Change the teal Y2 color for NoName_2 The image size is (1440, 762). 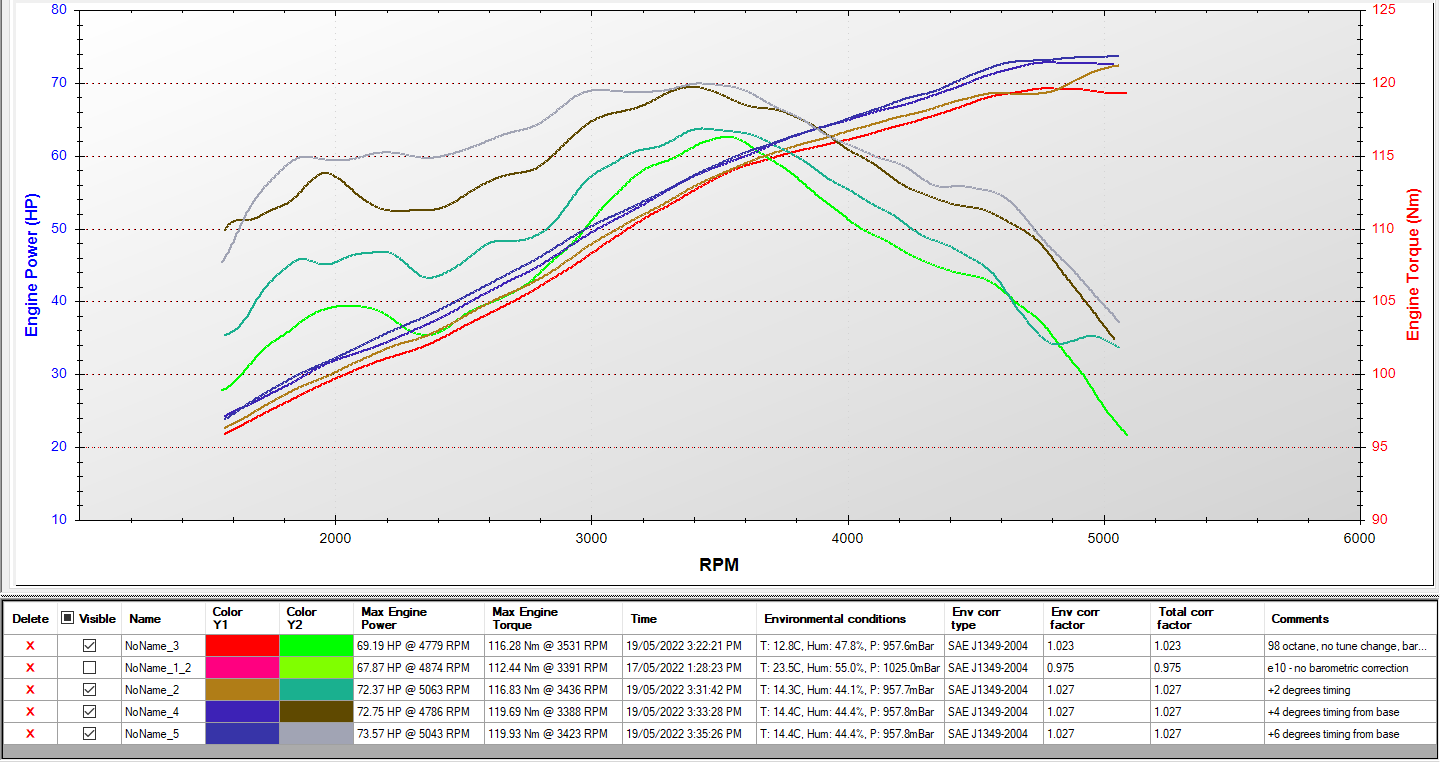click(x=317, y=690)
